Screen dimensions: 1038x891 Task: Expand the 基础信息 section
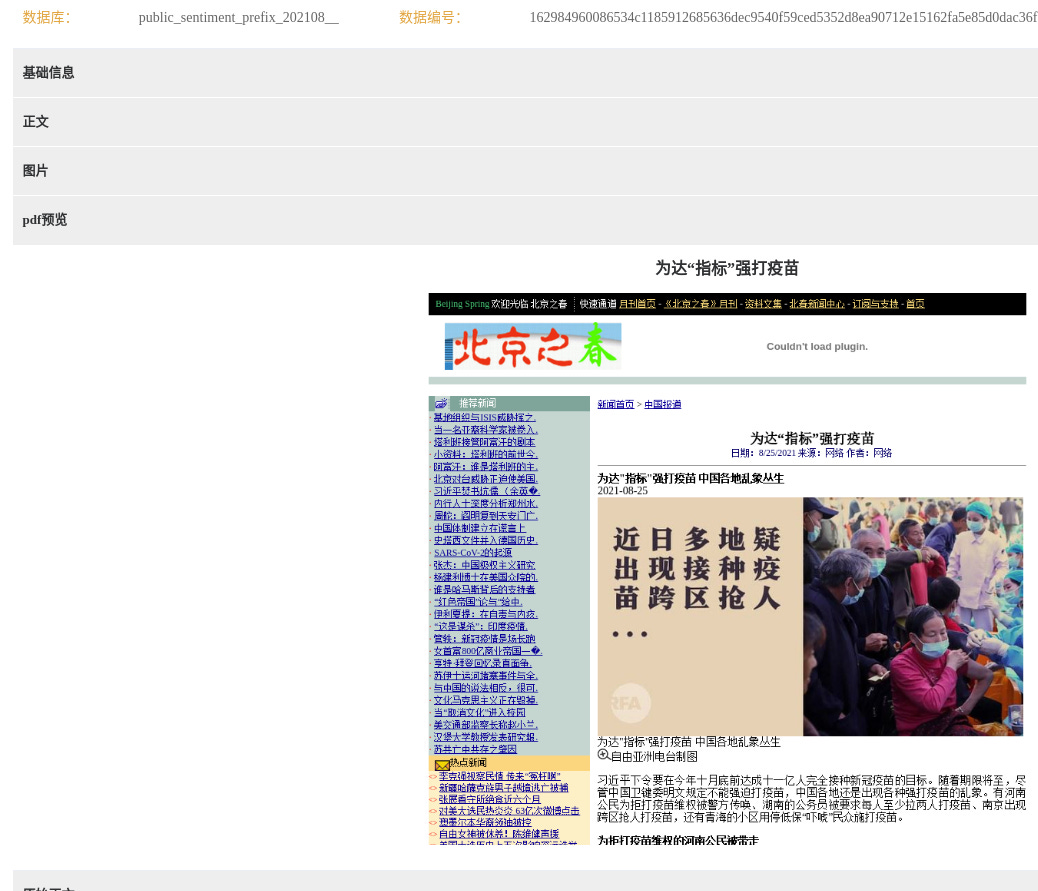pyautogui.click(x=525, y=73)
